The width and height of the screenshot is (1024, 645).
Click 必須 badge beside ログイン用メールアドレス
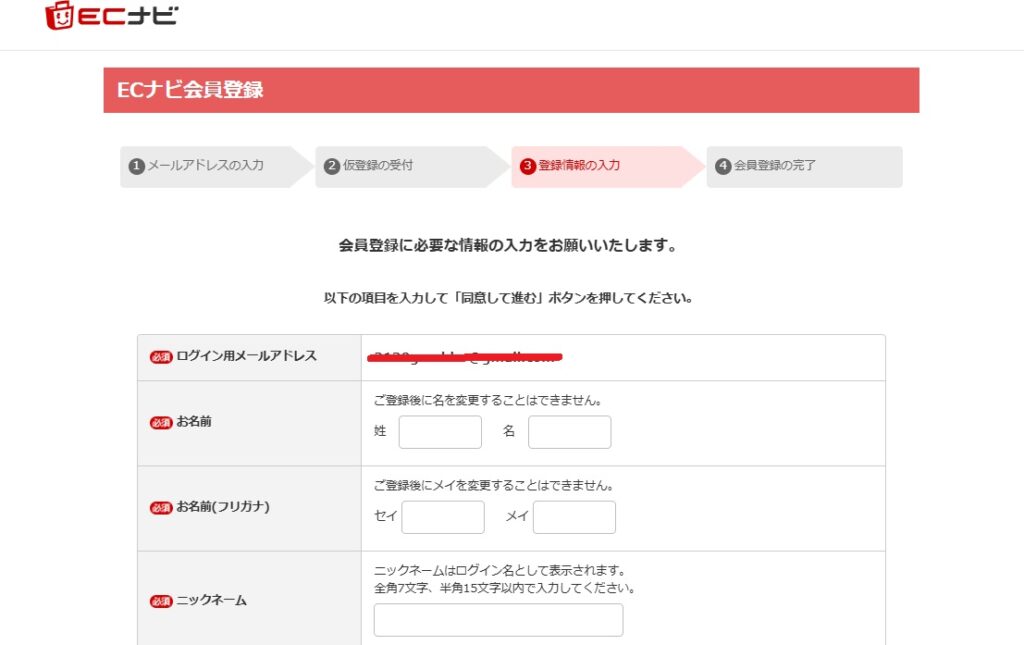161,357
